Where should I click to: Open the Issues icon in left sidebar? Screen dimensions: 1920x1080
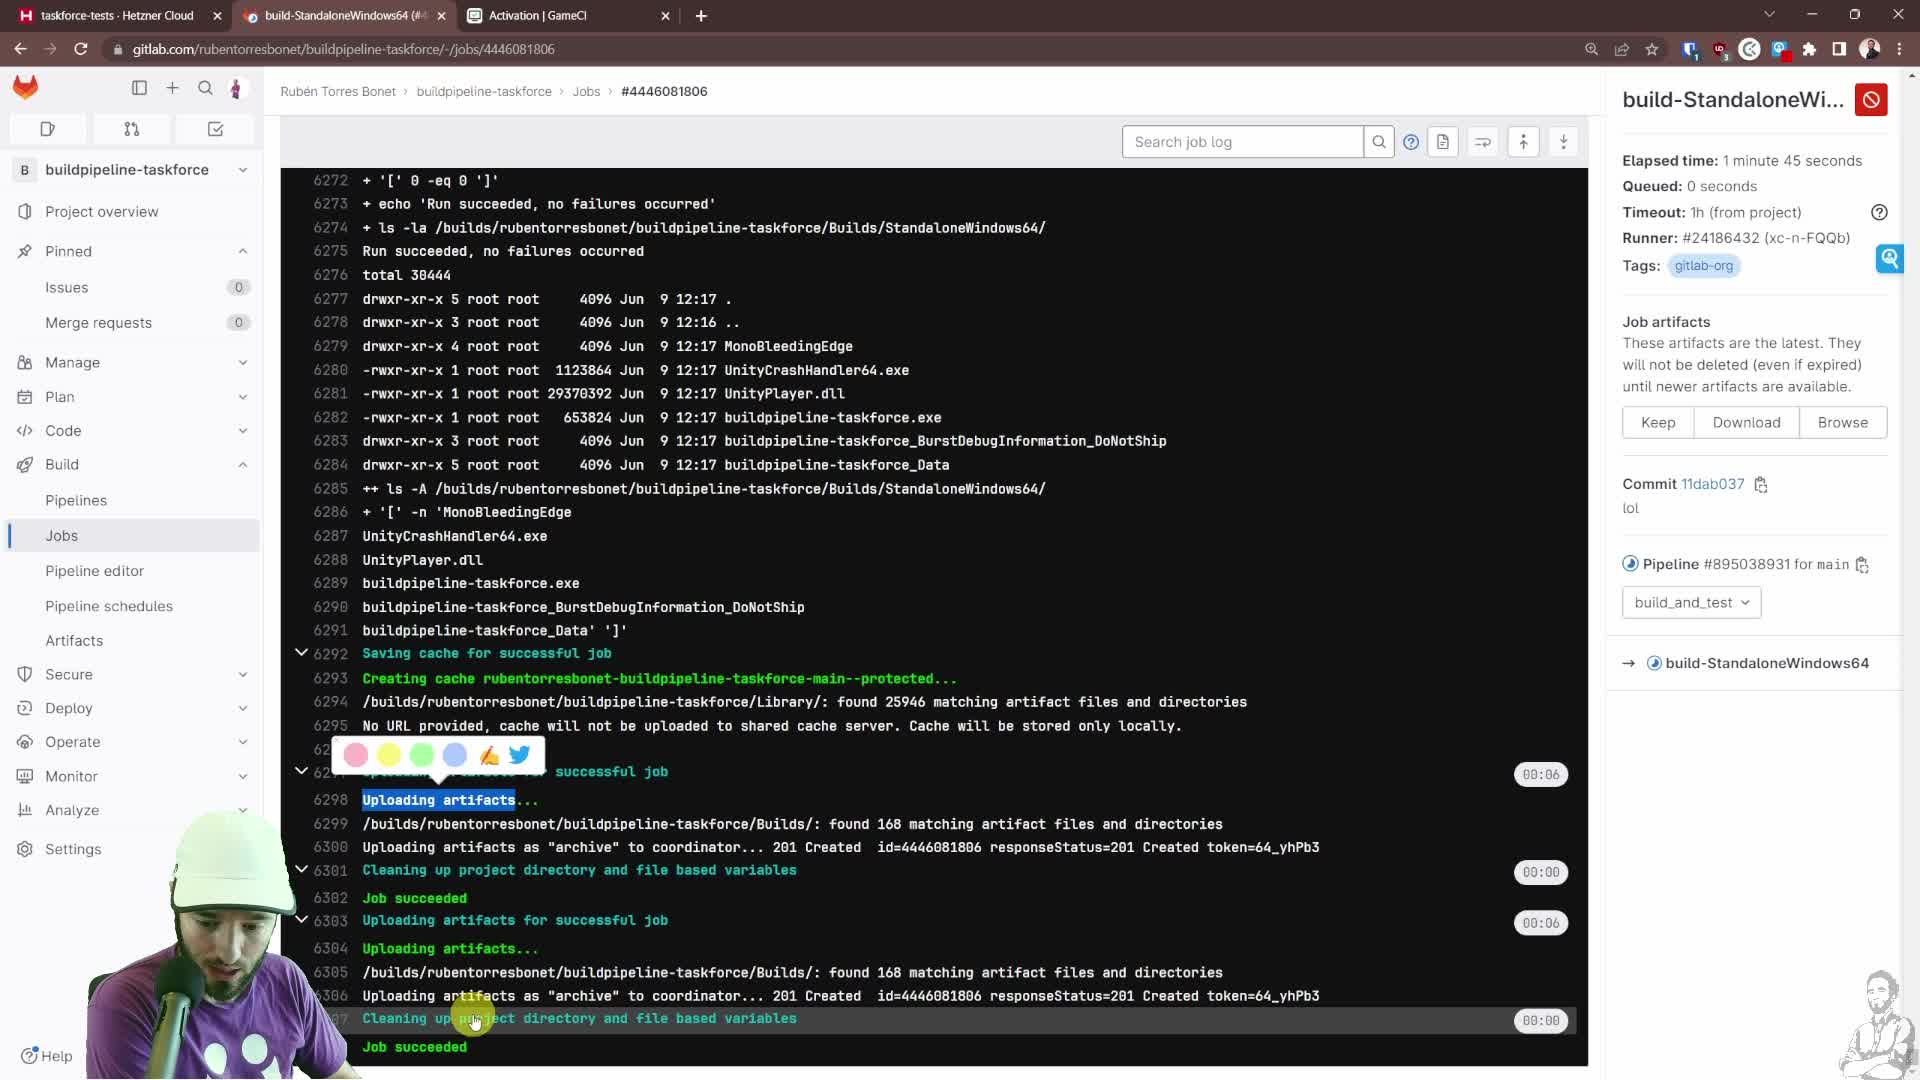[48, 129]
